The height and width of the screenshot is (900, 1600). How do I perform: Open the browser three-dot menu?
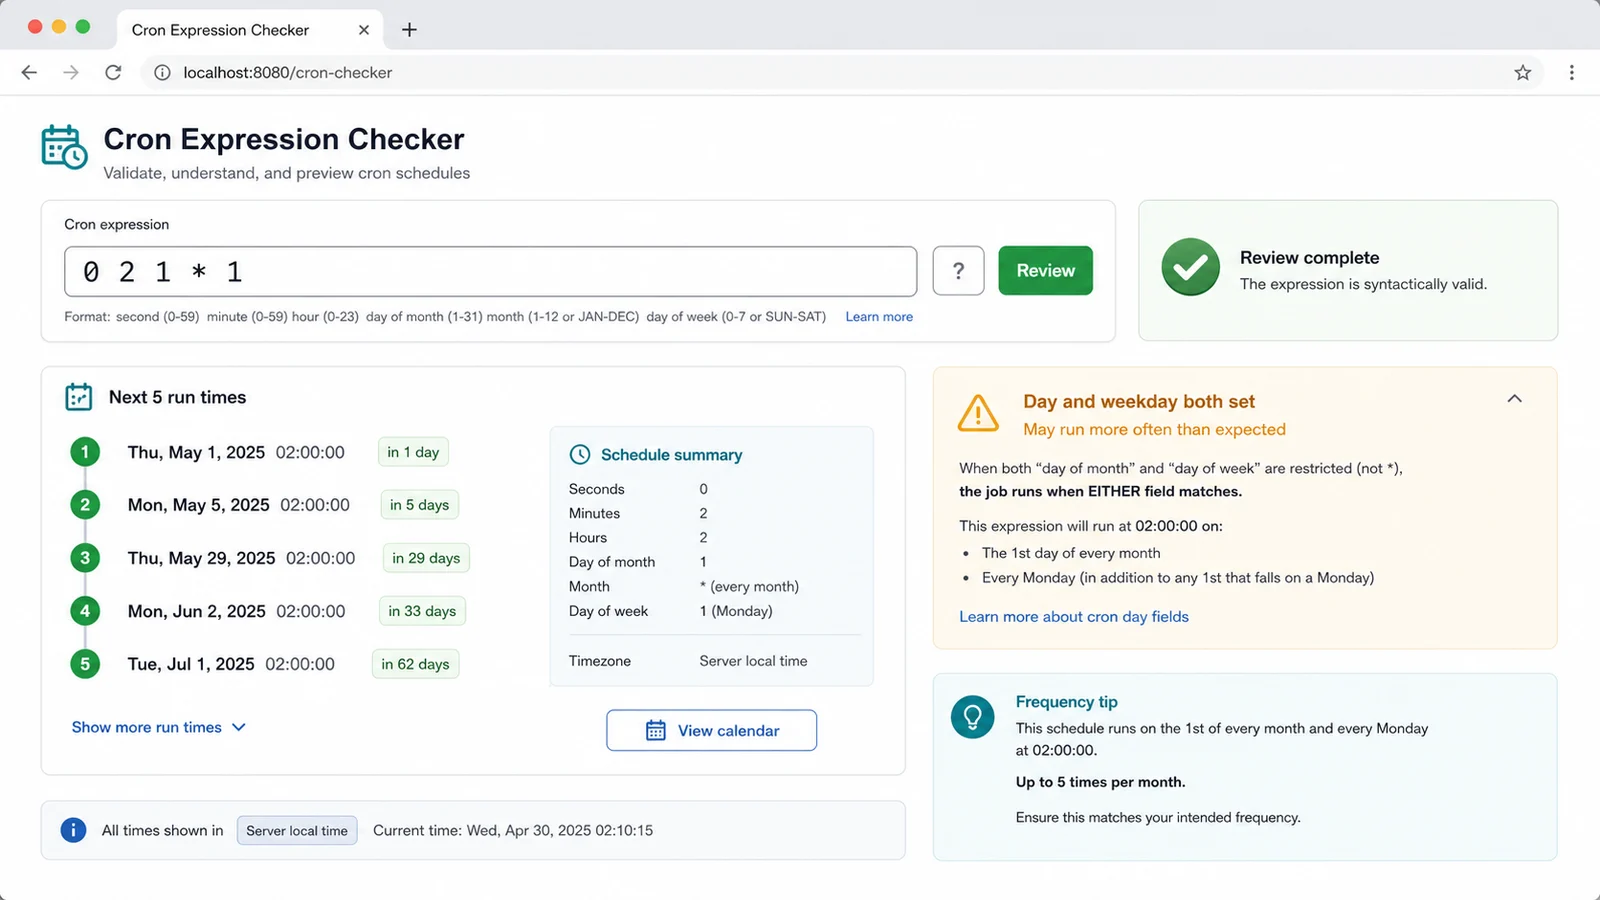point(1572,72)
